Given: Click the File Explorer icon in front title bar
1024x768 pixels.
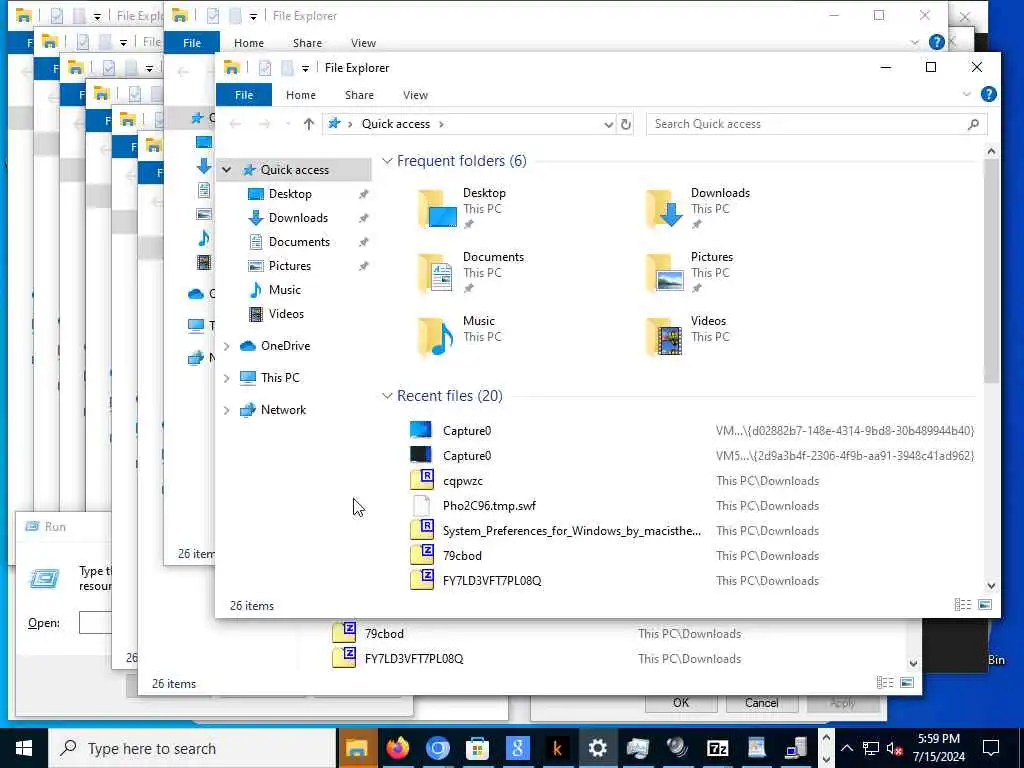Looking at the screenshot, I should pyautogui.click(x=231, y=68).
